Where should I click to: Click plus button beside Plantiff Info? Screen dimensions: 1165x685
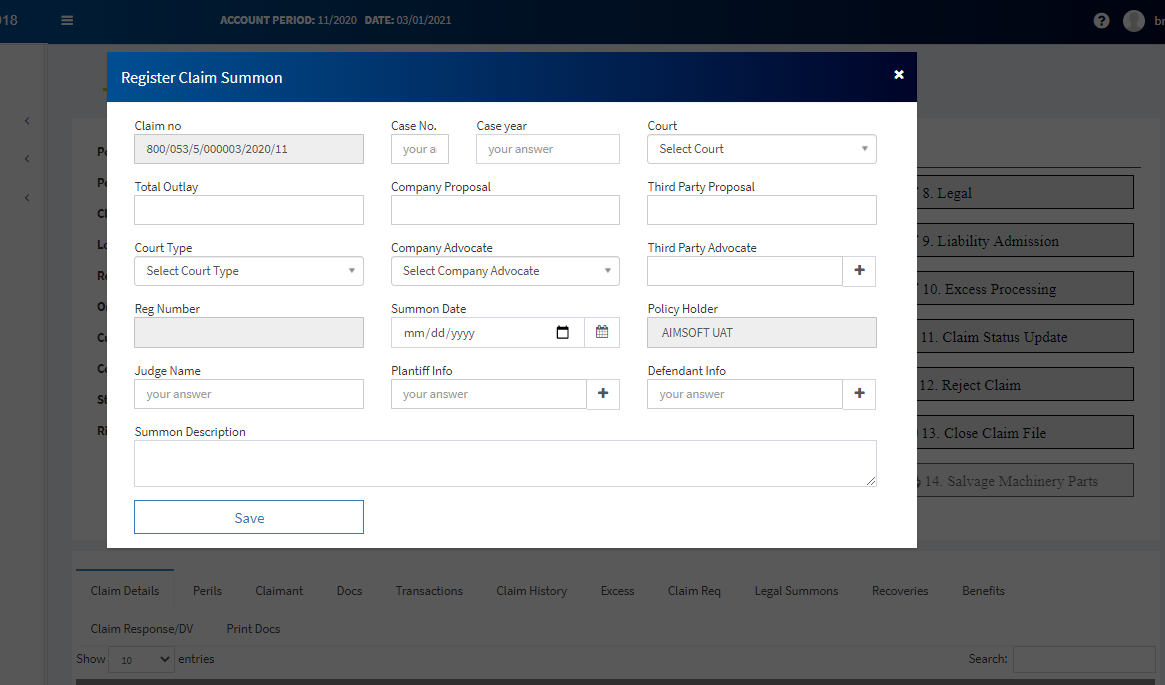[602, 394]
